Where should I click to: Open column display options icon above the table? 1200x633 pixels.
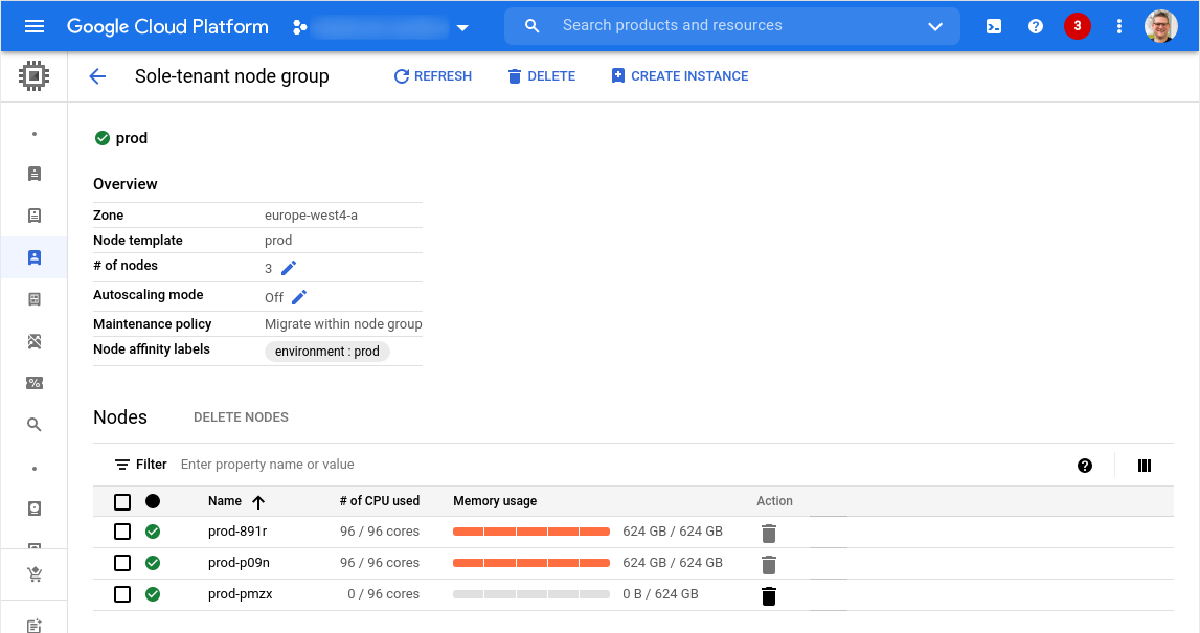[1144, 464]
